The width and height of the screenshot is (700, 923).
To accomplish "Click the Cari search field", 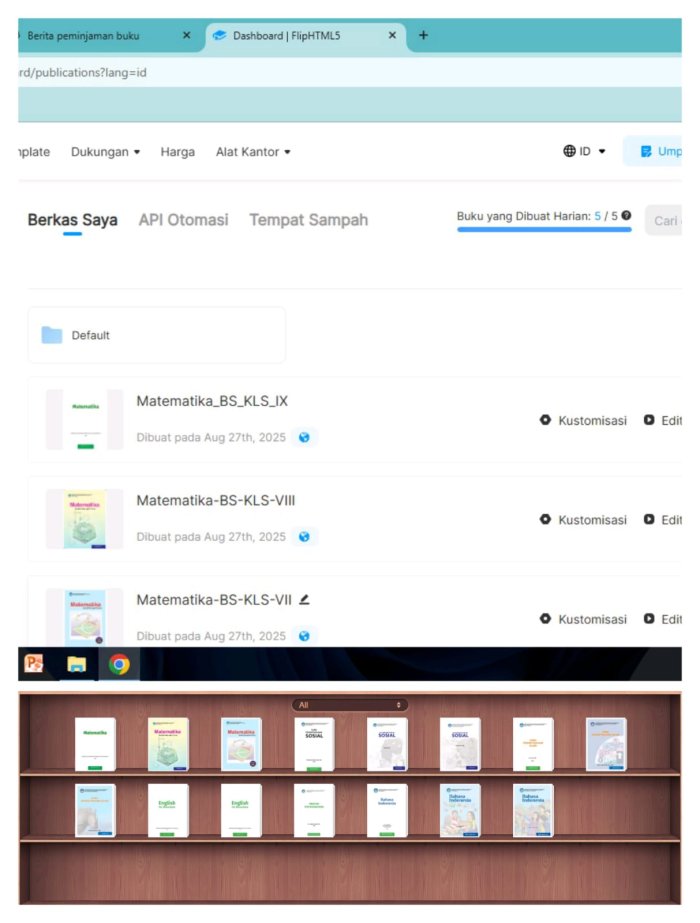I will pos(663,221).
